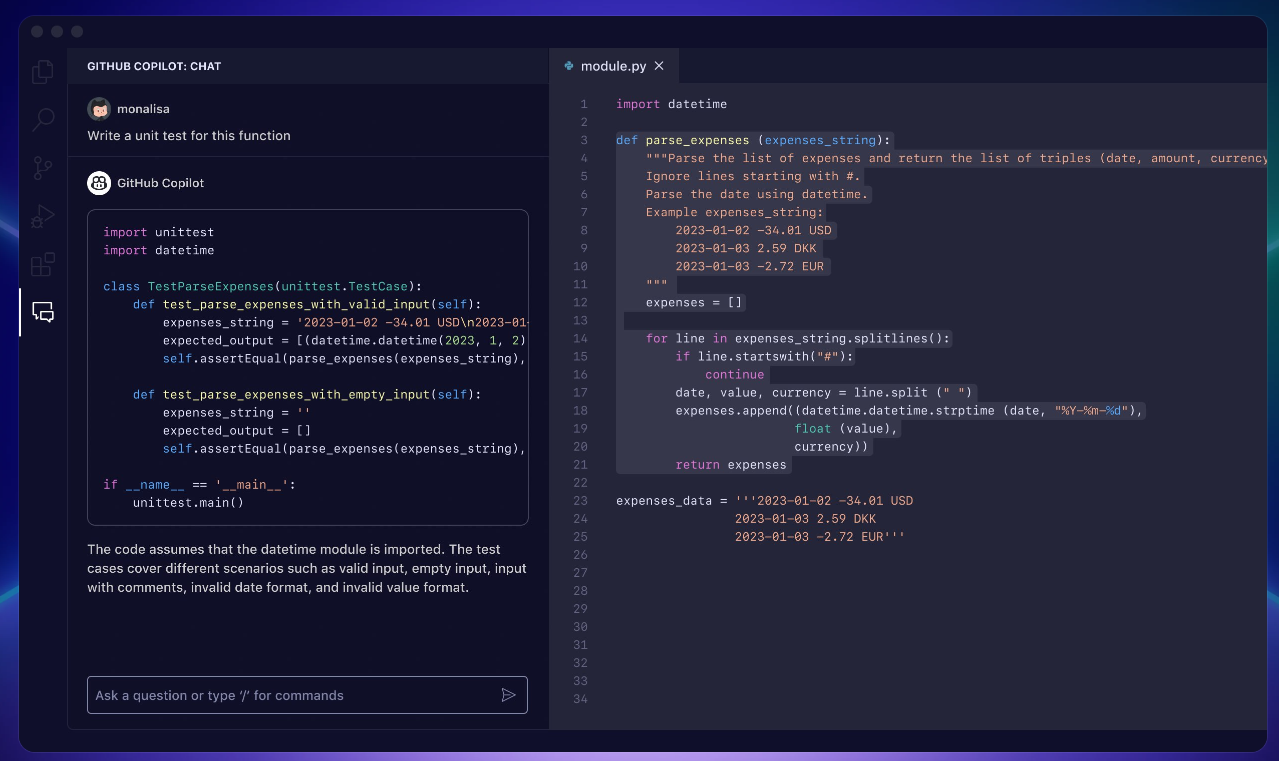The height and width of the screenshot is (761, 1279).
Task: Click 'Write a unit test for this function' message
Action: [189, 135]
